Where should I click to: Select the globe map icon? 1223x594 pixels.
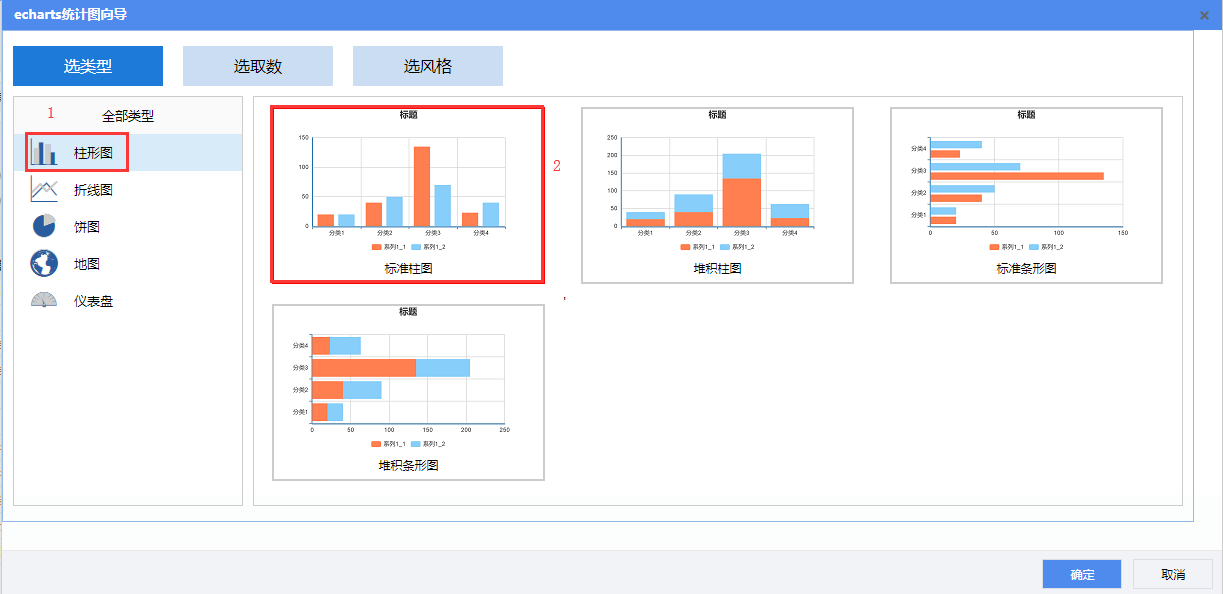44,264
